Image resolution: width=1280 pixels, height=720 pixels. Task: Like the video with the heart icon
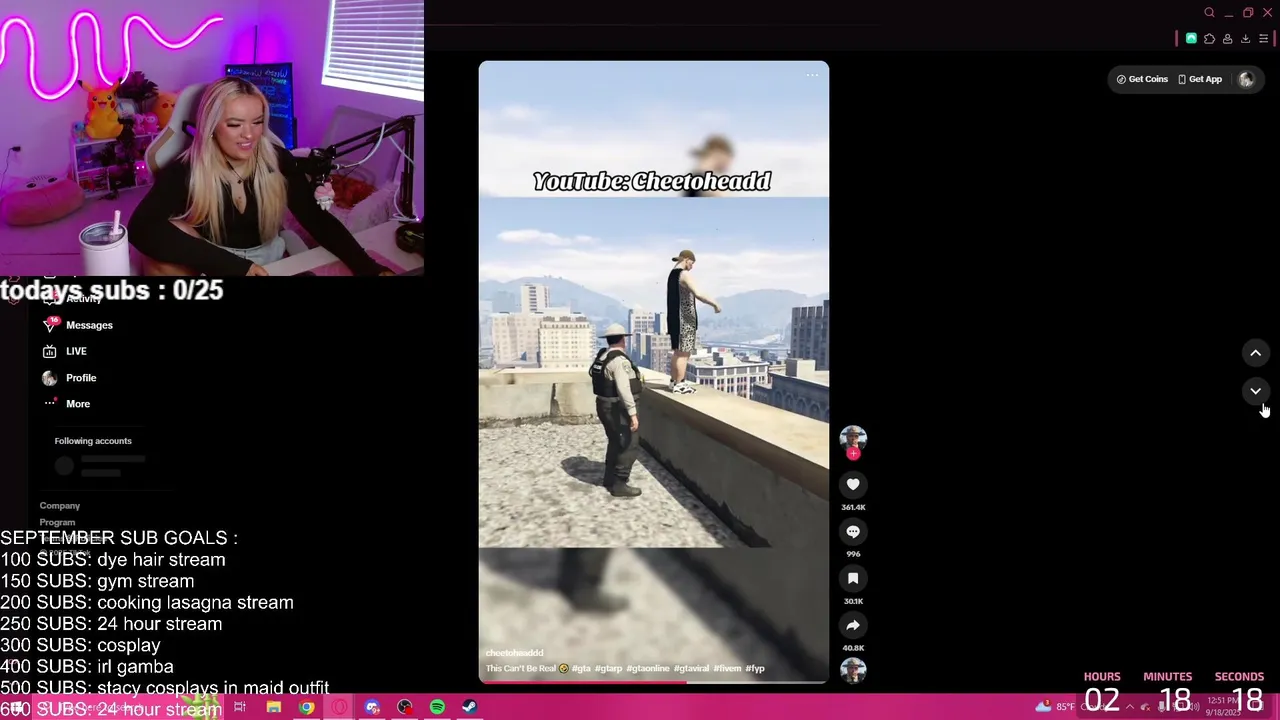(x=853, y=485)
